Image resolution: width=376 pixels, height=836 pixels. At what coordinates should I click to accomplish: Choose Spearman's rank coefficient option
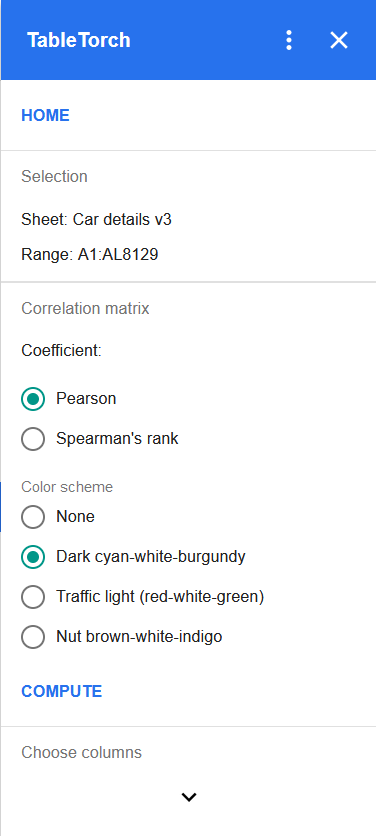(33, 439)
